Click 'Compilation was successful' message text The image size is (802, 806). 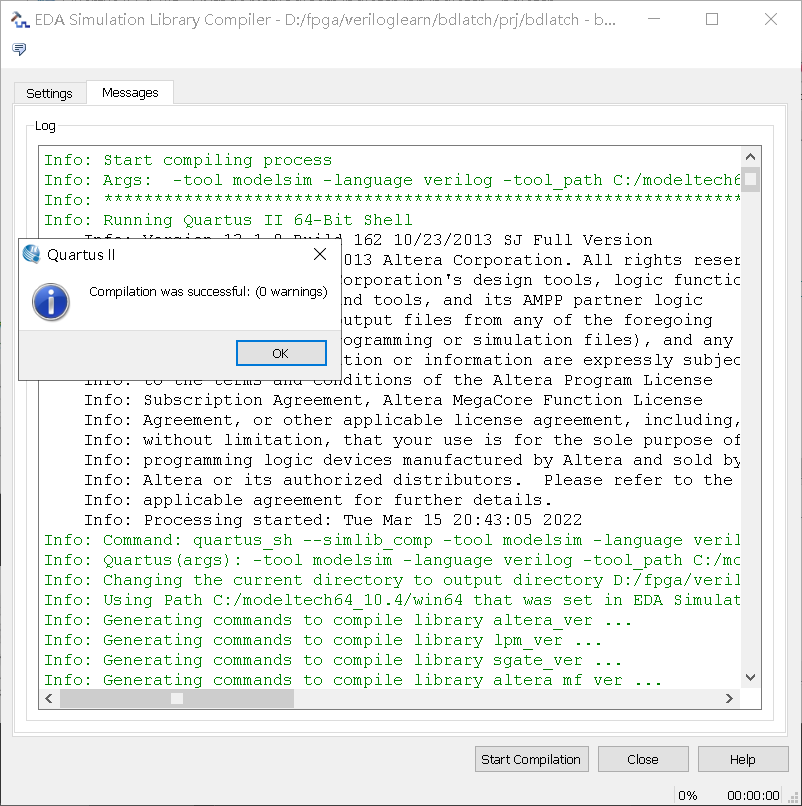208,292
